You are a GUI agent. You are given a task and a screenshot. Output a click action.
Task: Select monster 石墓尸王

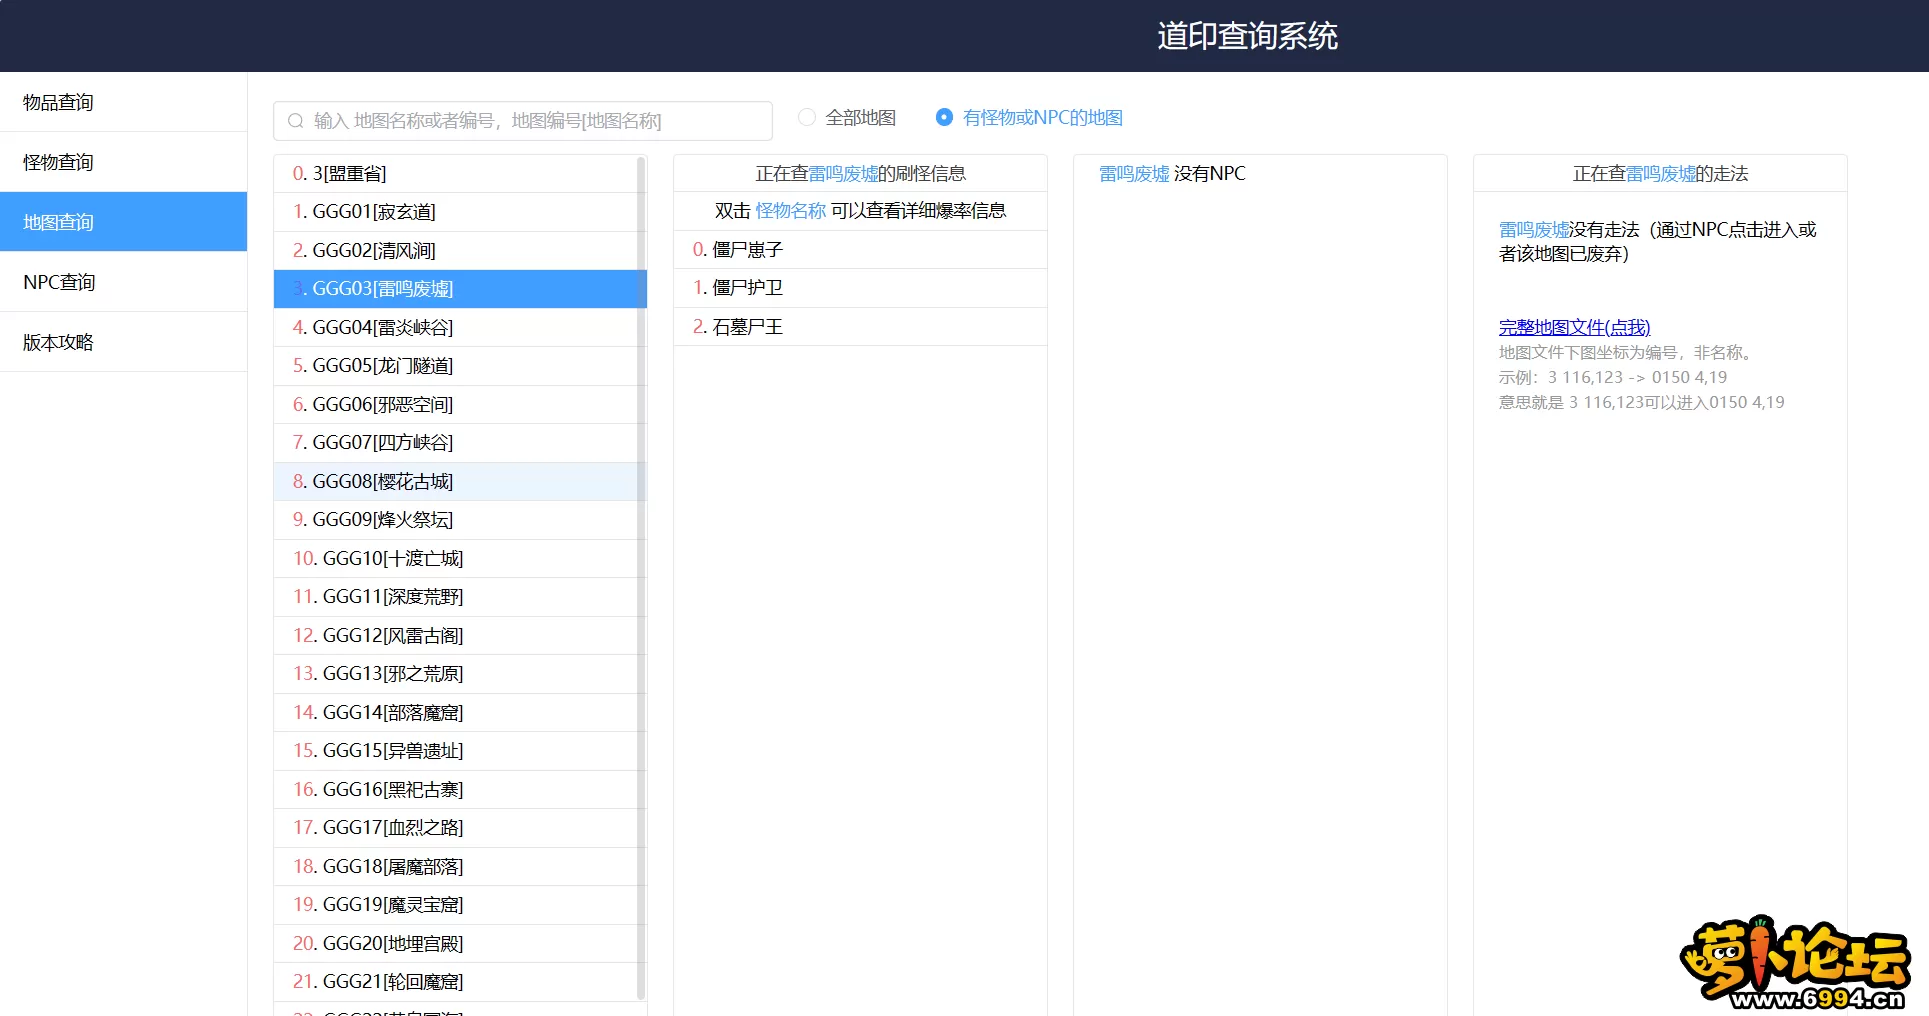click(x=860, y=327)
